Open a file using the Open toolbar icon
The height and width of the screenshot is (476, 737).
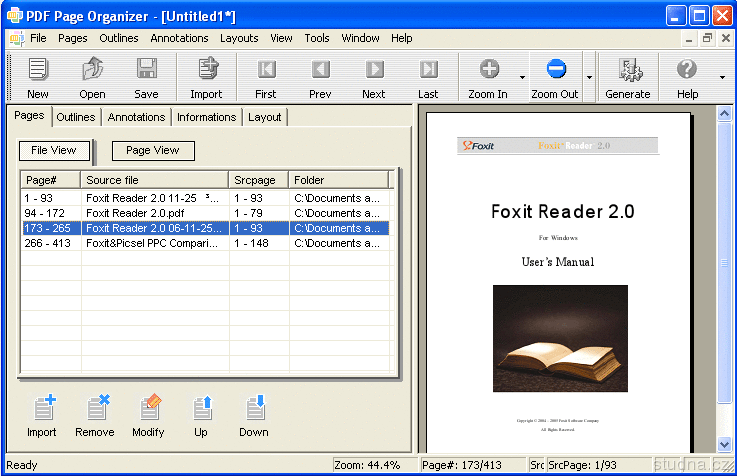pyautogui.click(x=92, y=77)
